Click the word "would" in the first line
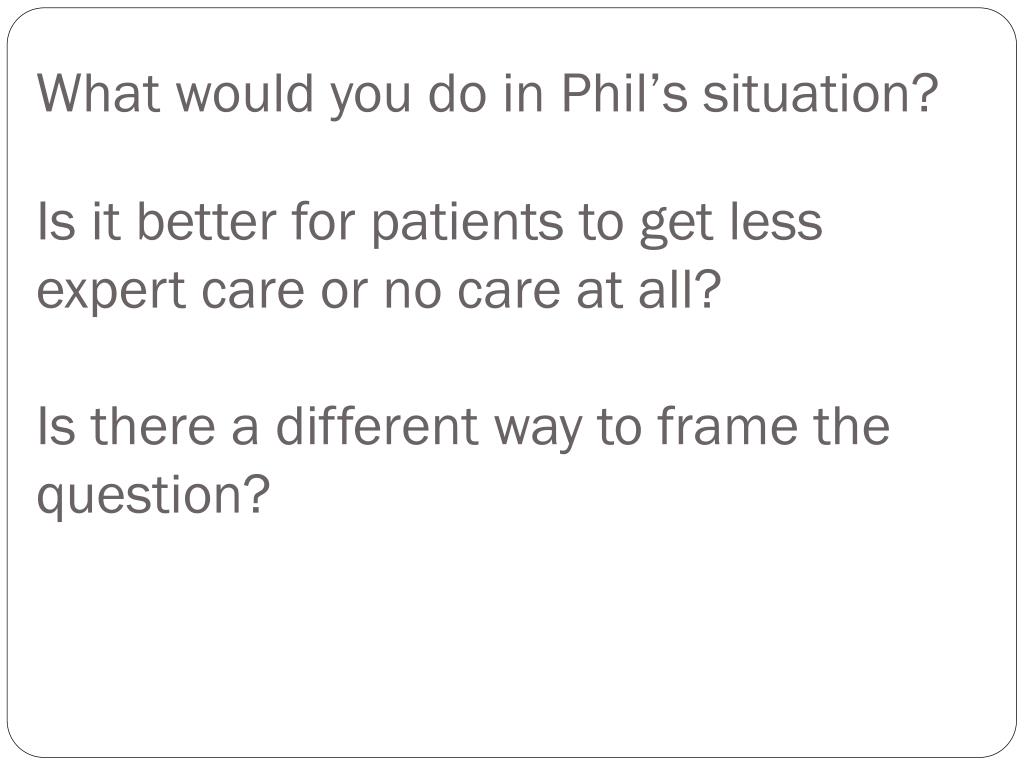 (x=246, y=93)
